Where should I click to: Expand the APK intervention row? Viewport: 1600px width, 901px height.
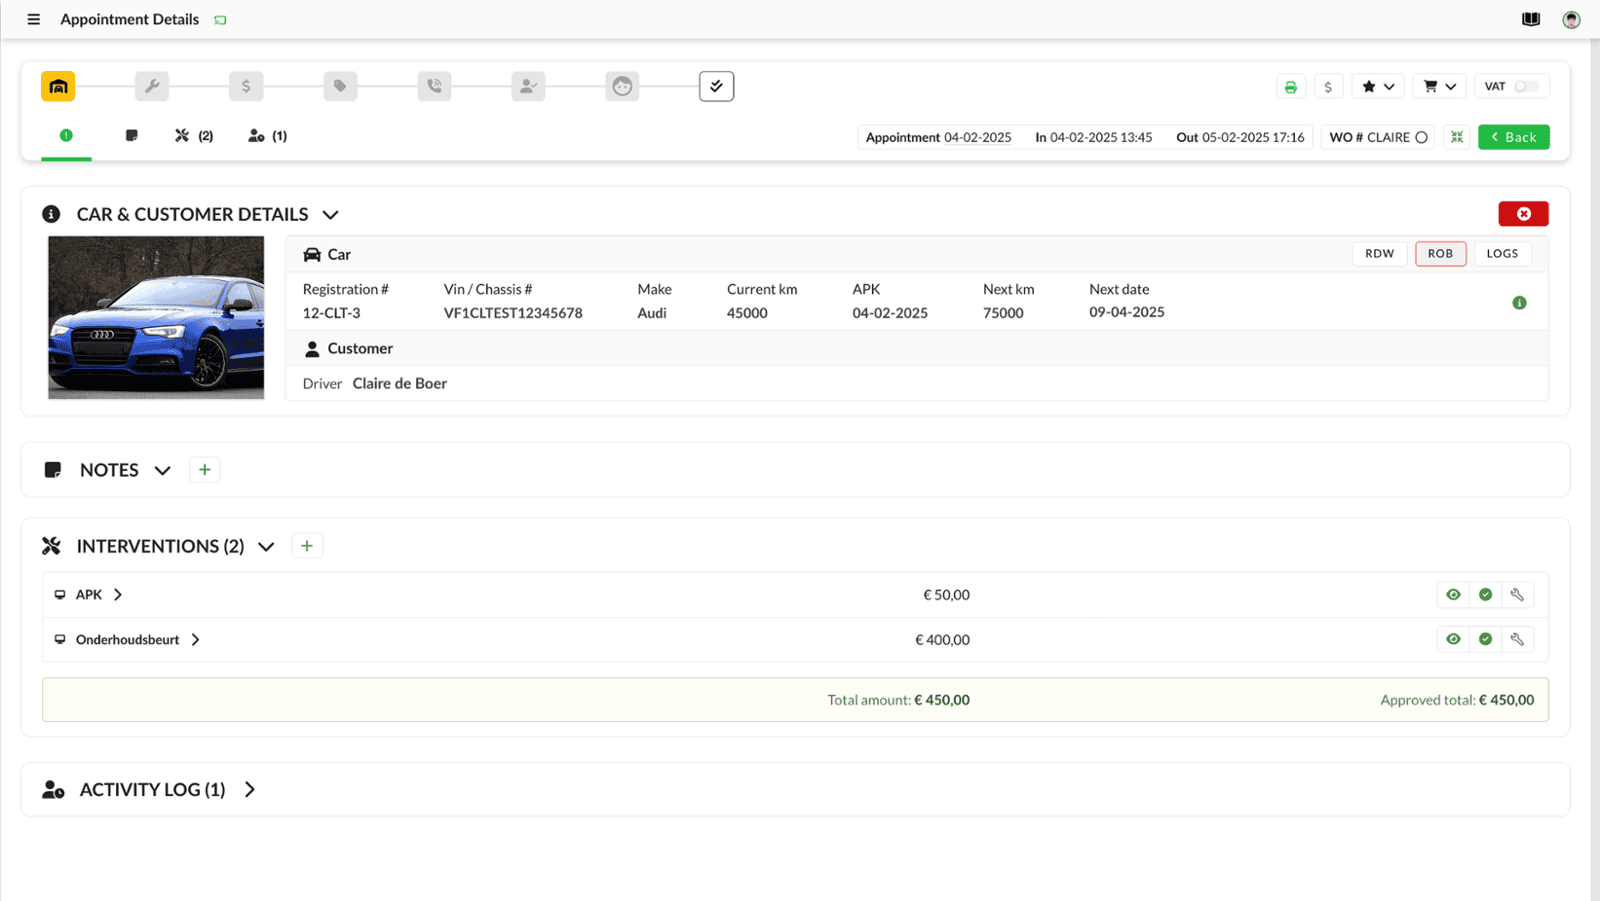pos(118,595)
